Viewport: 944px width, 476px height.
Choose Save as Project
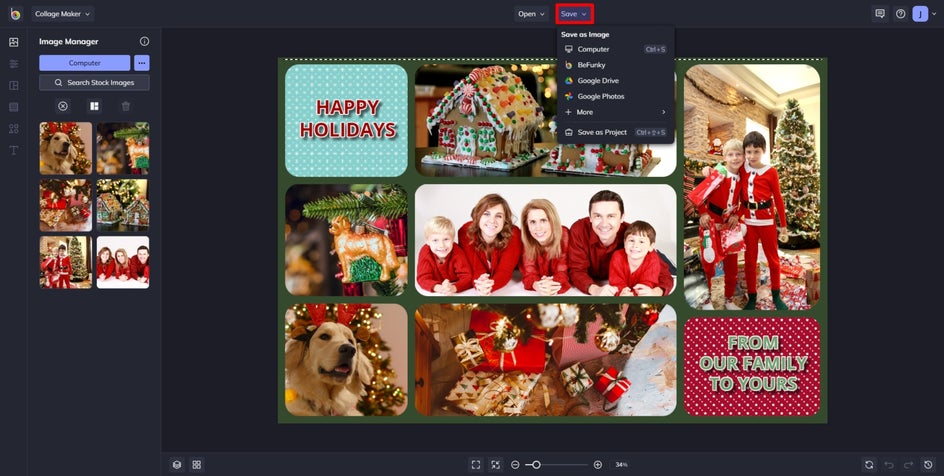coord(615,132)
